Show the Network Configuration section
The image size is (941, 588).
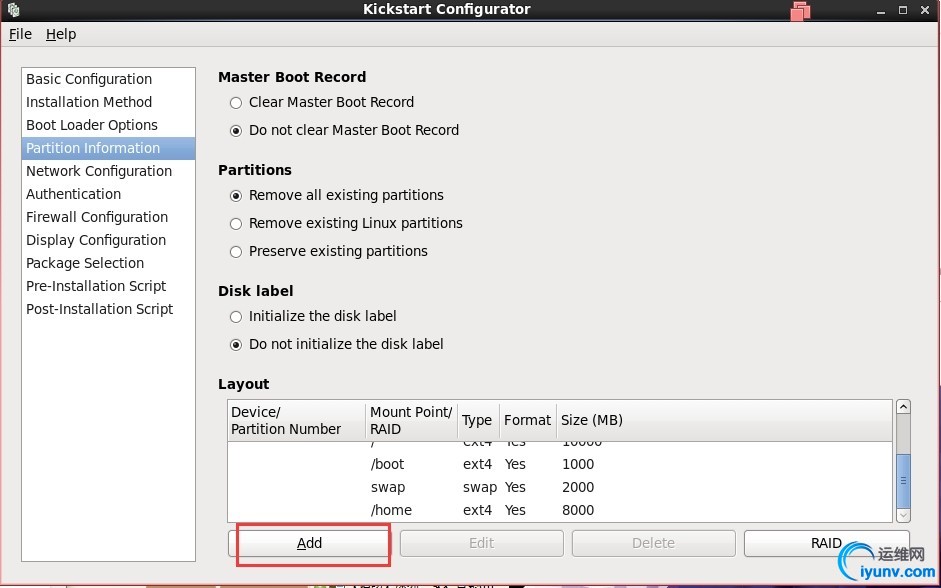tap(108, 171)
